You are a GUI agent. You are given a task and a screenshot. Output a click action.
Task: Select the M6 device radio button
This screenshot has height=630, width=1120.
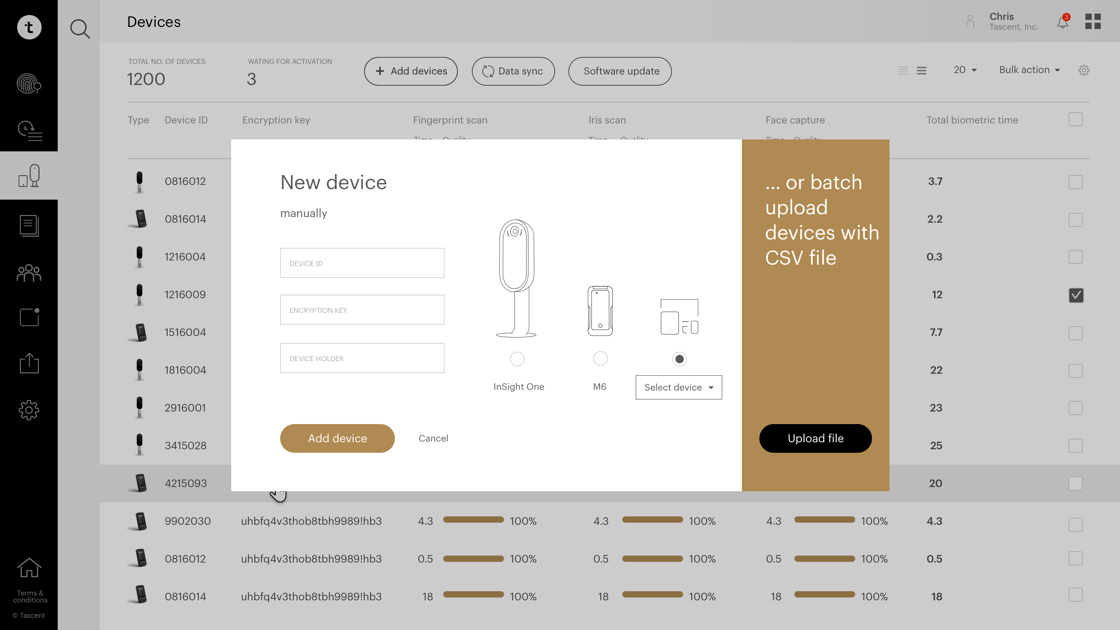pos(600,359)
